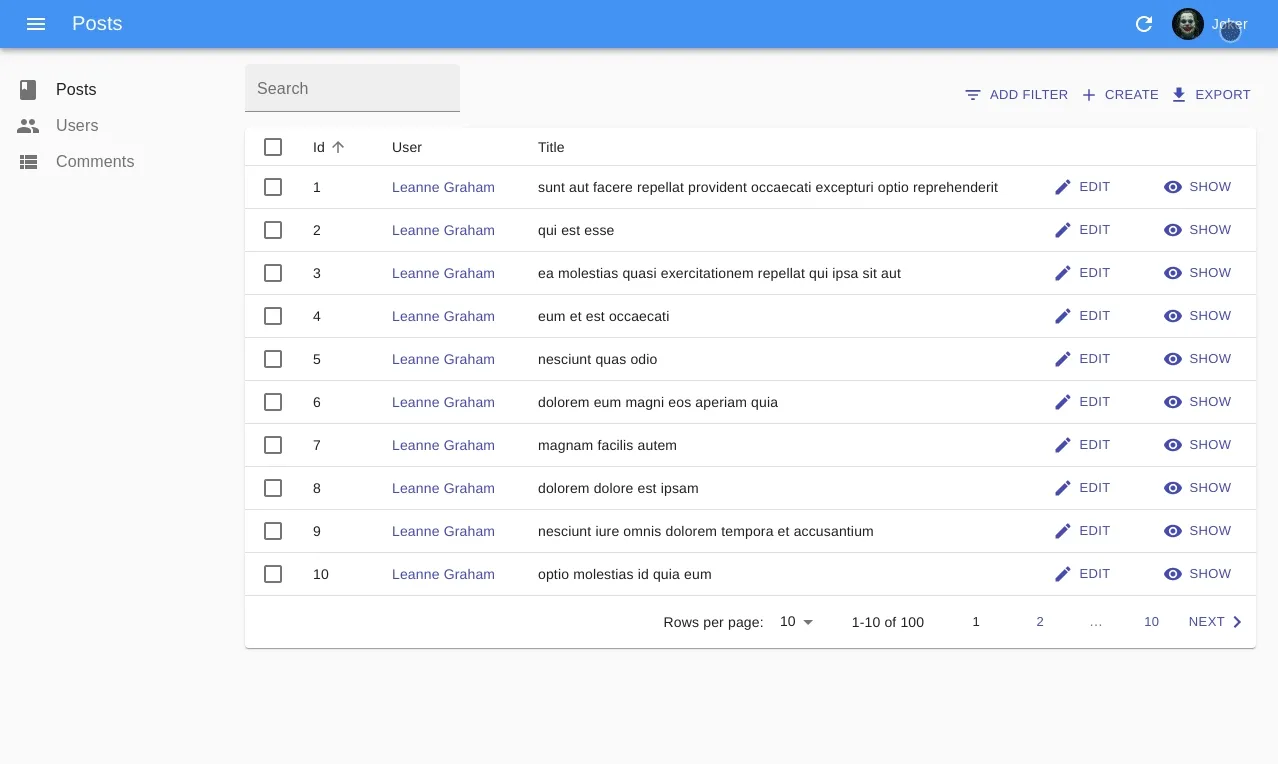
Task: Select the checkbox for post 7
Action: point(273,445)
